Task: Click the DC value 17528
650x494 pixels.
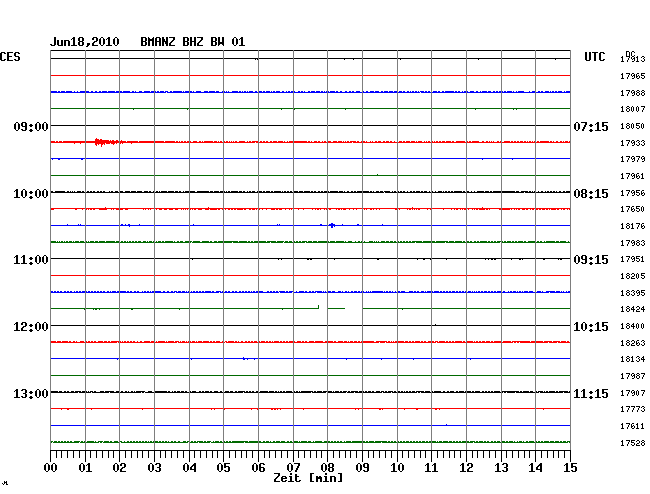Action: point(633,443)
